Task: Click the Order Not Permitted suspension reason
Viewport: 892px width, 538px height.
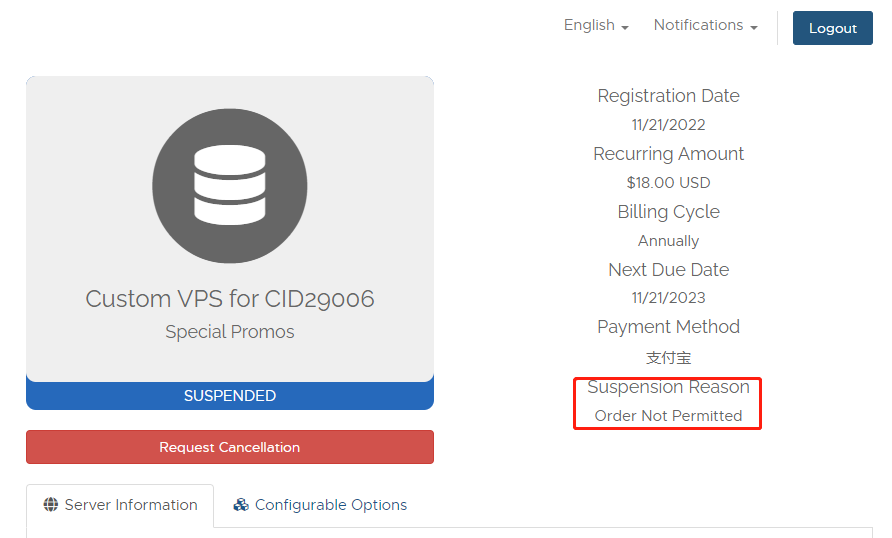Action: pyautogui.click(x=668, y=416)
